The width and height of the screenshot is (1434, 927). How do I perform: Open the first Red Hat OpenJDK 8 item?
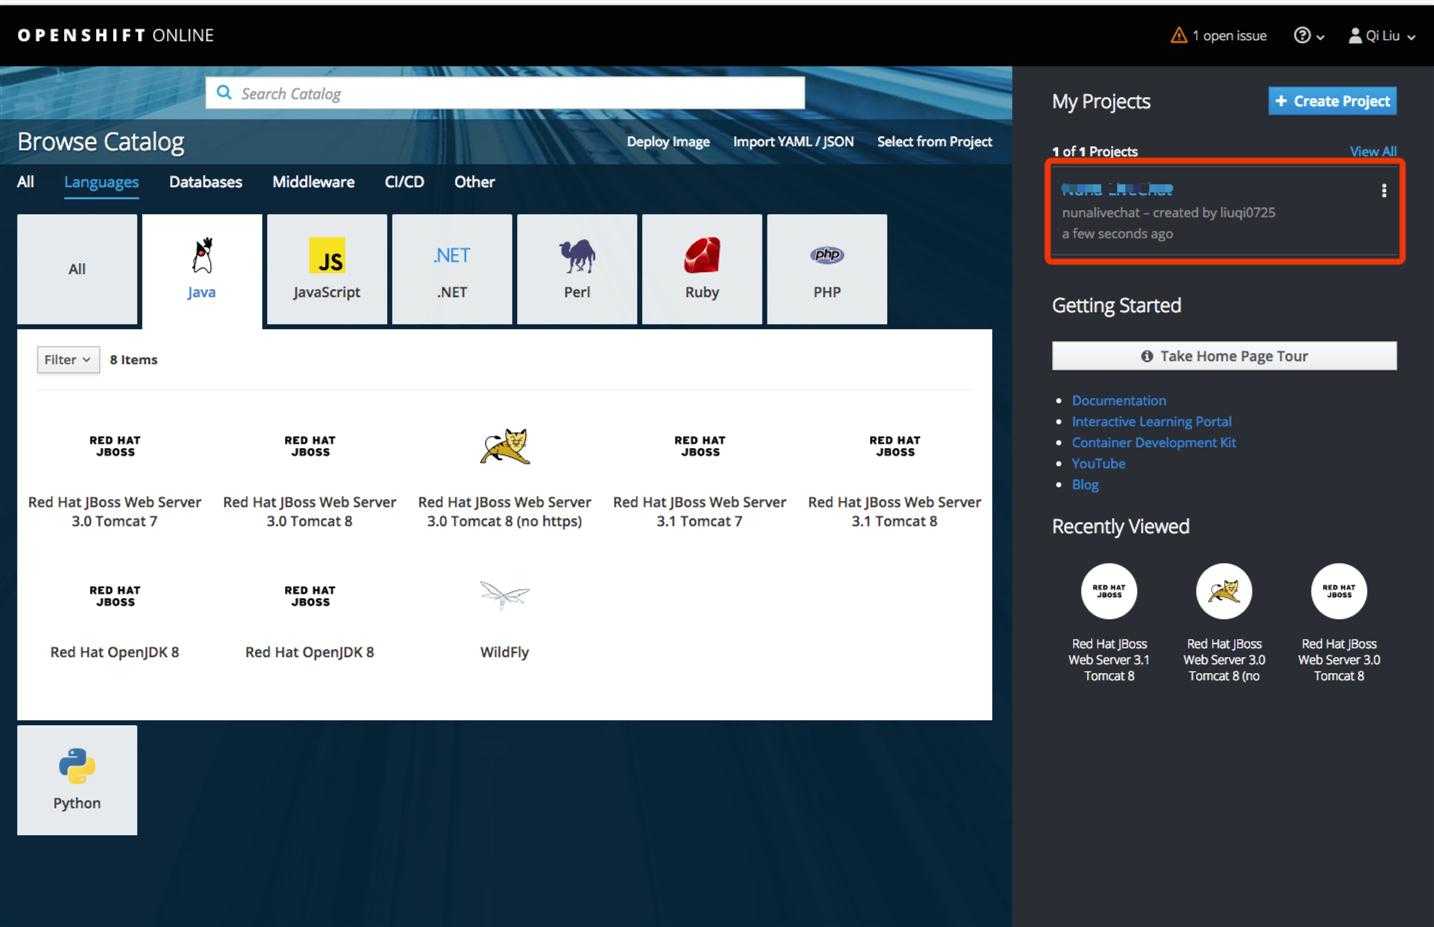coord(115,620)
